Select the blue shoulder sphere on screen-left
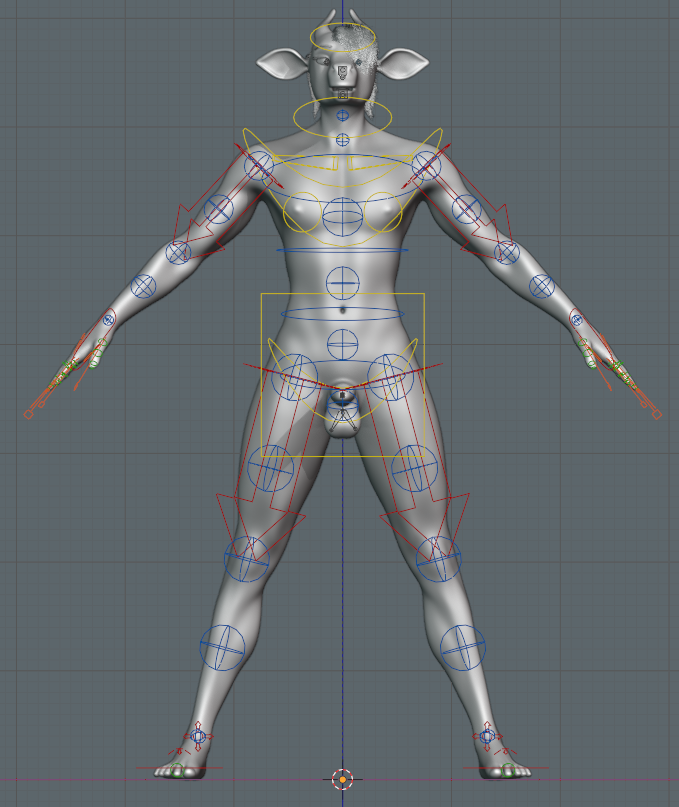This screenshot has width=679, height=807. 259,166
